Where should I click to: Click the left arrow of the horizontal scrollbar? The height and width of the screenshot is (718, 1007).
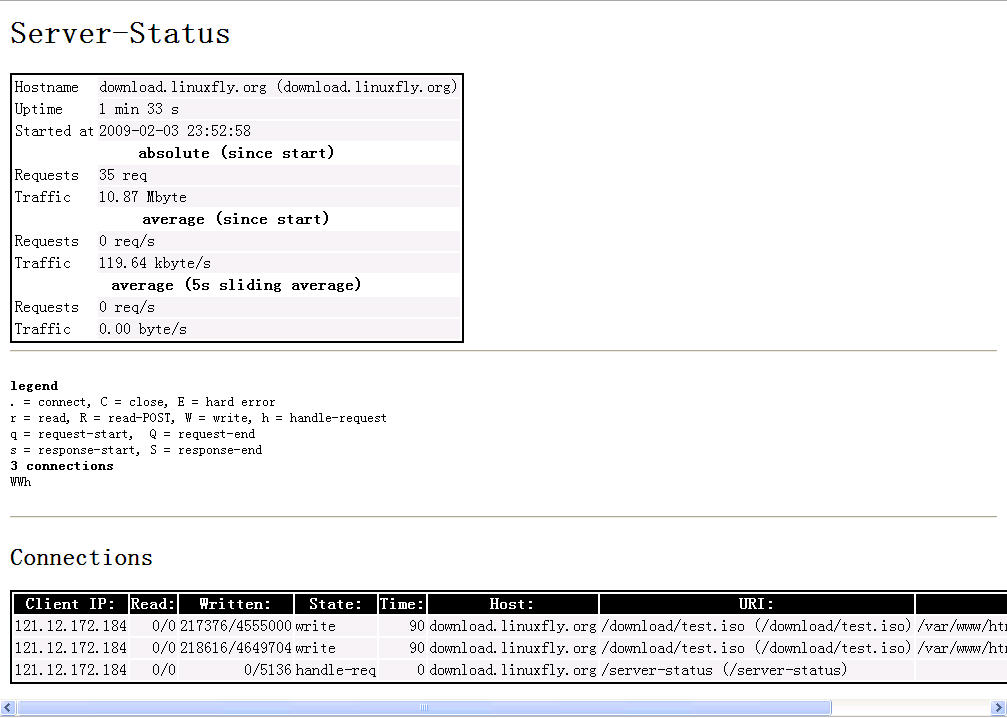click(8, 708)
